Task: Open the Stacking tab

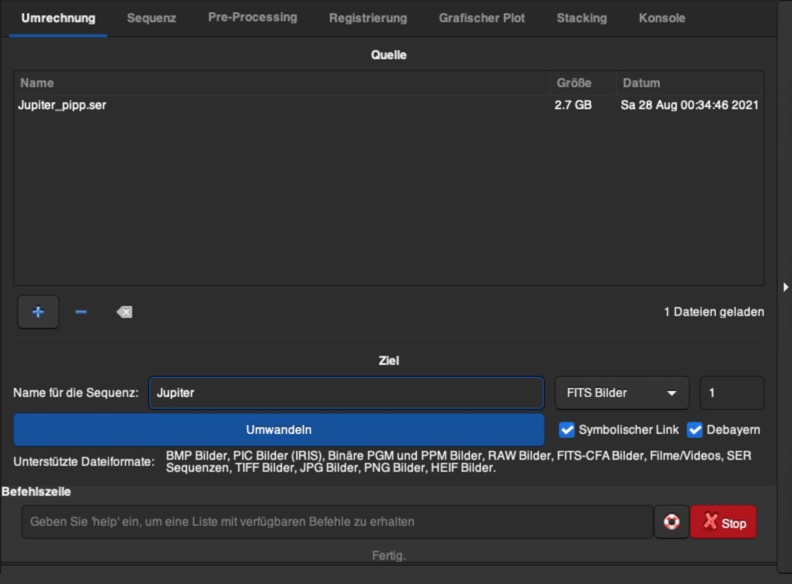Action: (581, 18)
